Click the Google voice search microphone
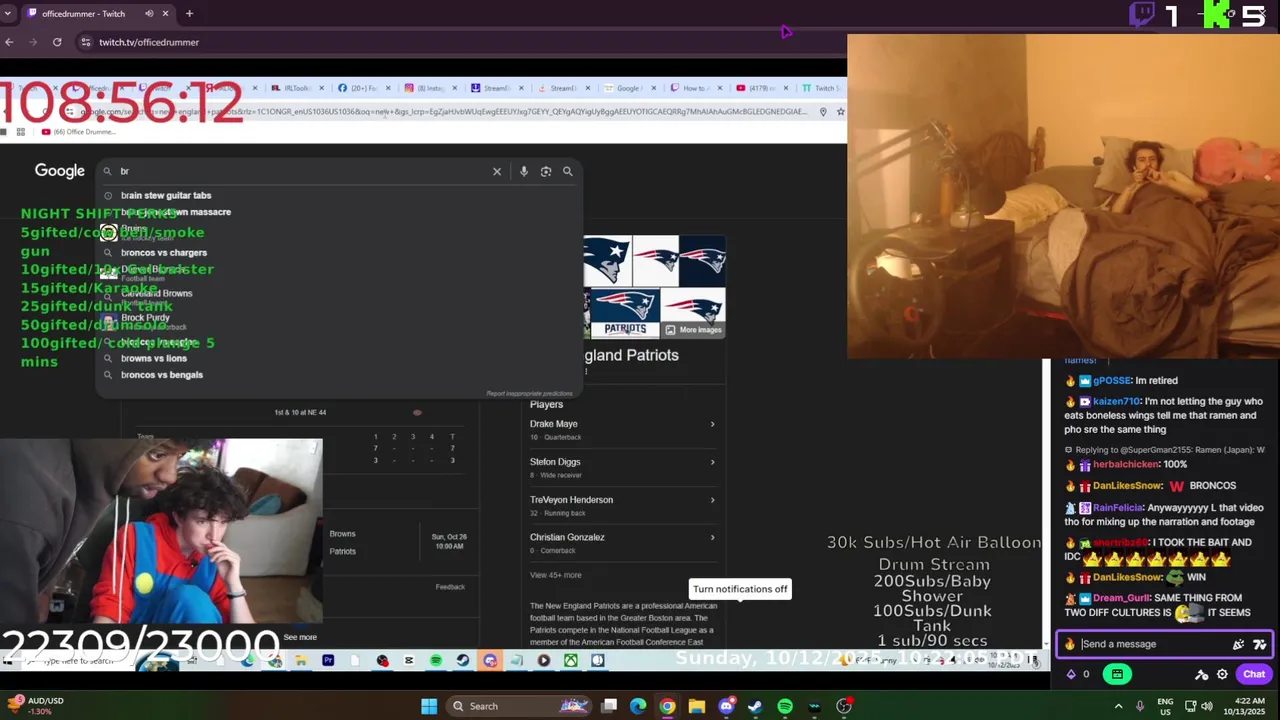 [523, 171]
